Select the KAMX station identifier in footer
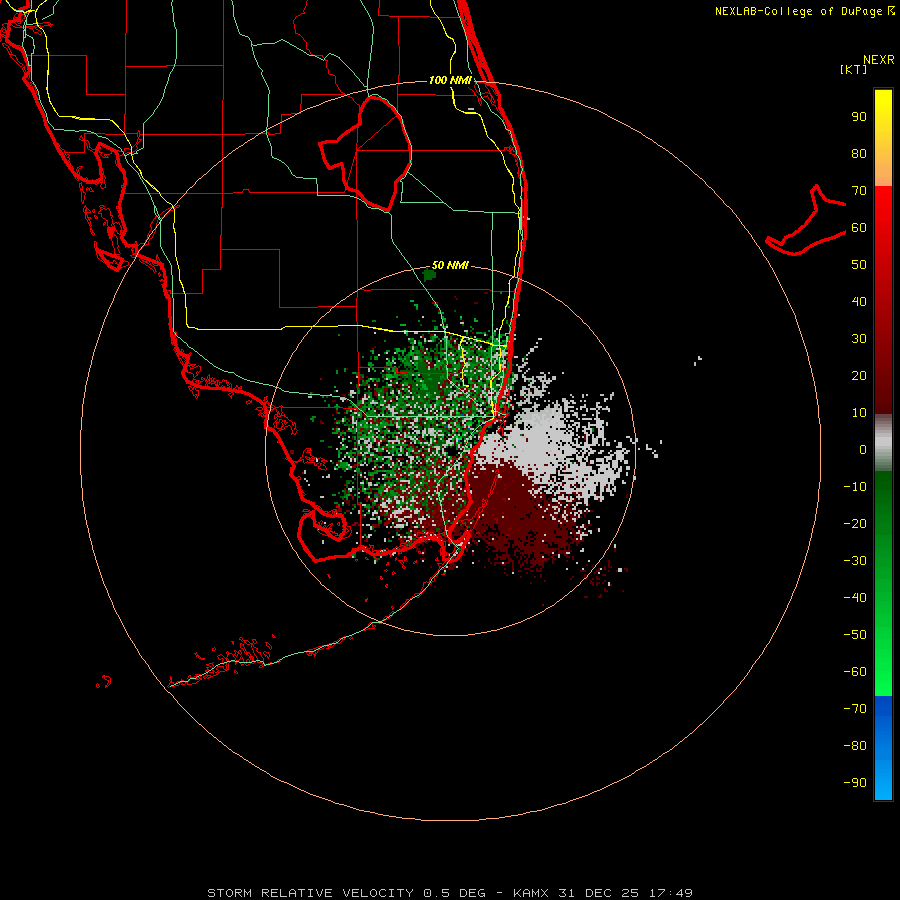 pyautogui.click(x=530, y=893)
